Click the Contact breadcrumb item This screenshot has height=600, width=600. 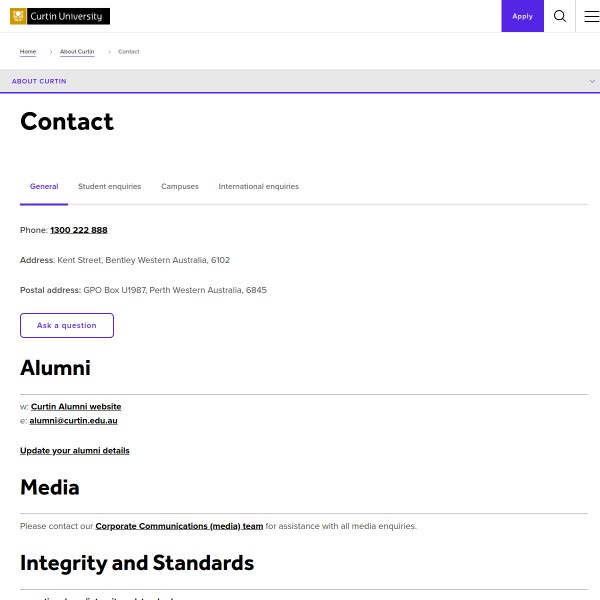click(129, 51)
